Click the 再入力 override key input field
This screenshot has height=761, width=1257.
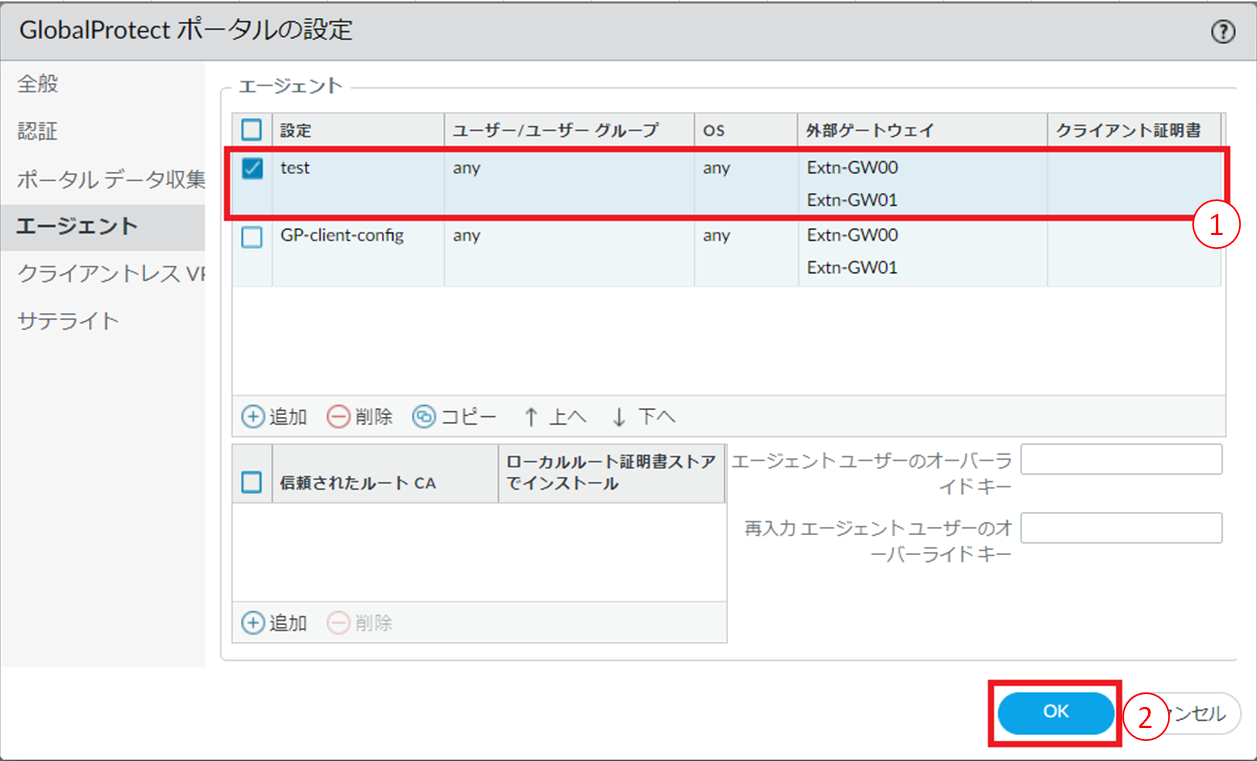(x=1121, y=528)
